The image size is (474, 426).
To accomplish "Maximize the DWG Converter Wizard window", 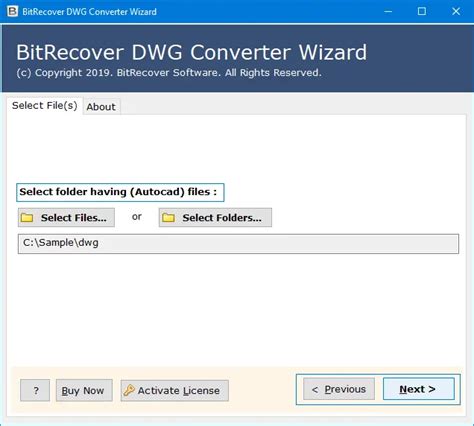I will (422, 11).
